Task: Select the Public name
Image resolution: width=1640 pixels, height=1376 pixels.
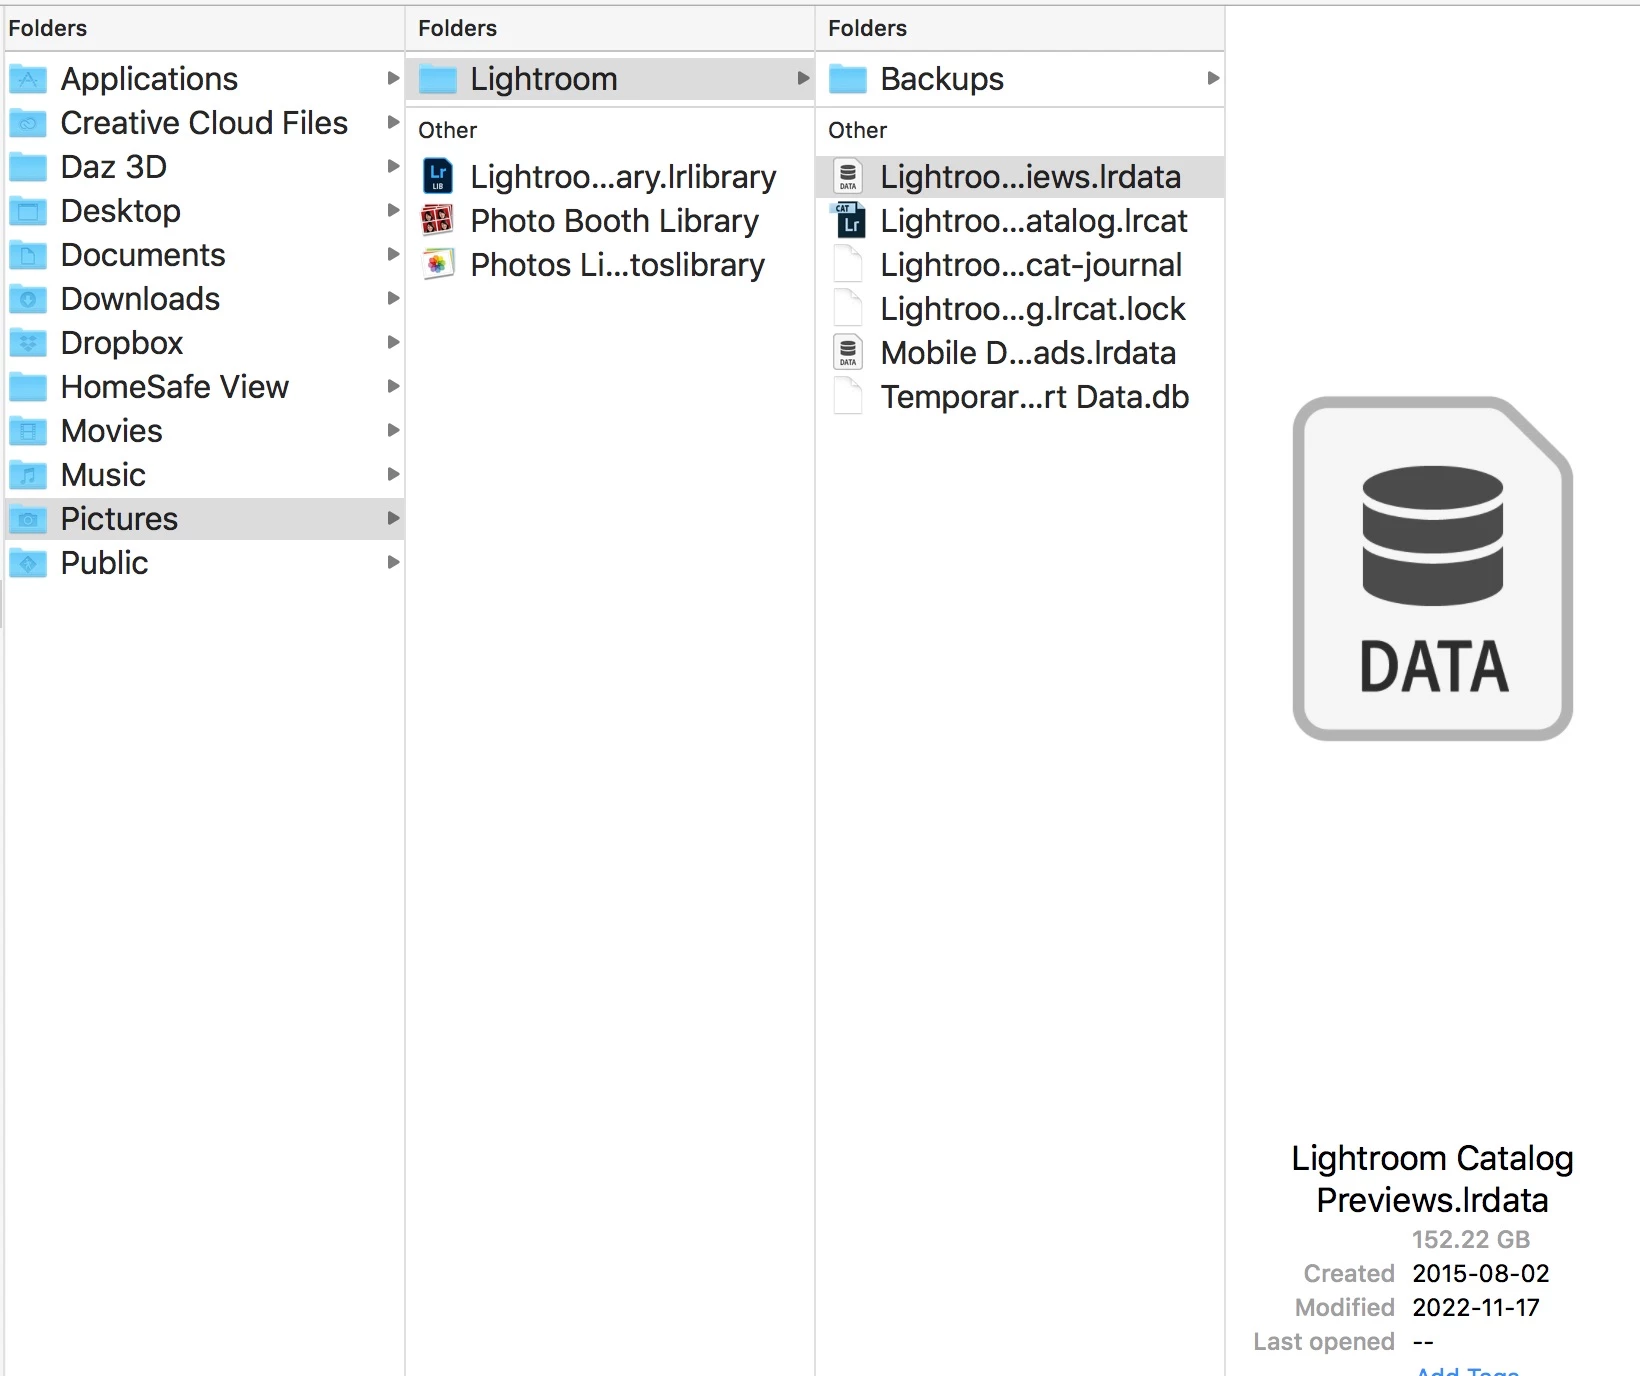Action: tap(104, 563)
